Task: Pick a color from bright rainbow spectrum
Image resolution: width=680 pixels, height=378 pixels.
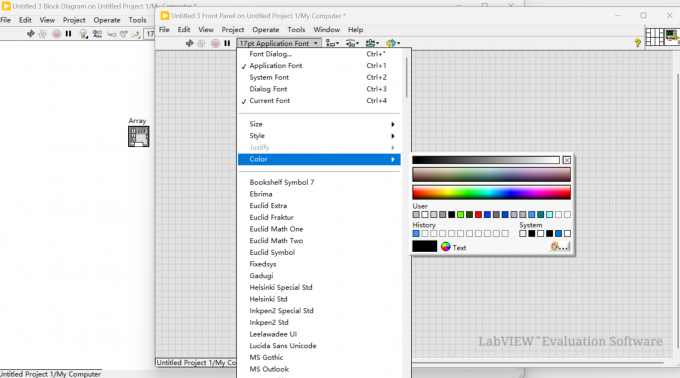Action: (491, 192)
